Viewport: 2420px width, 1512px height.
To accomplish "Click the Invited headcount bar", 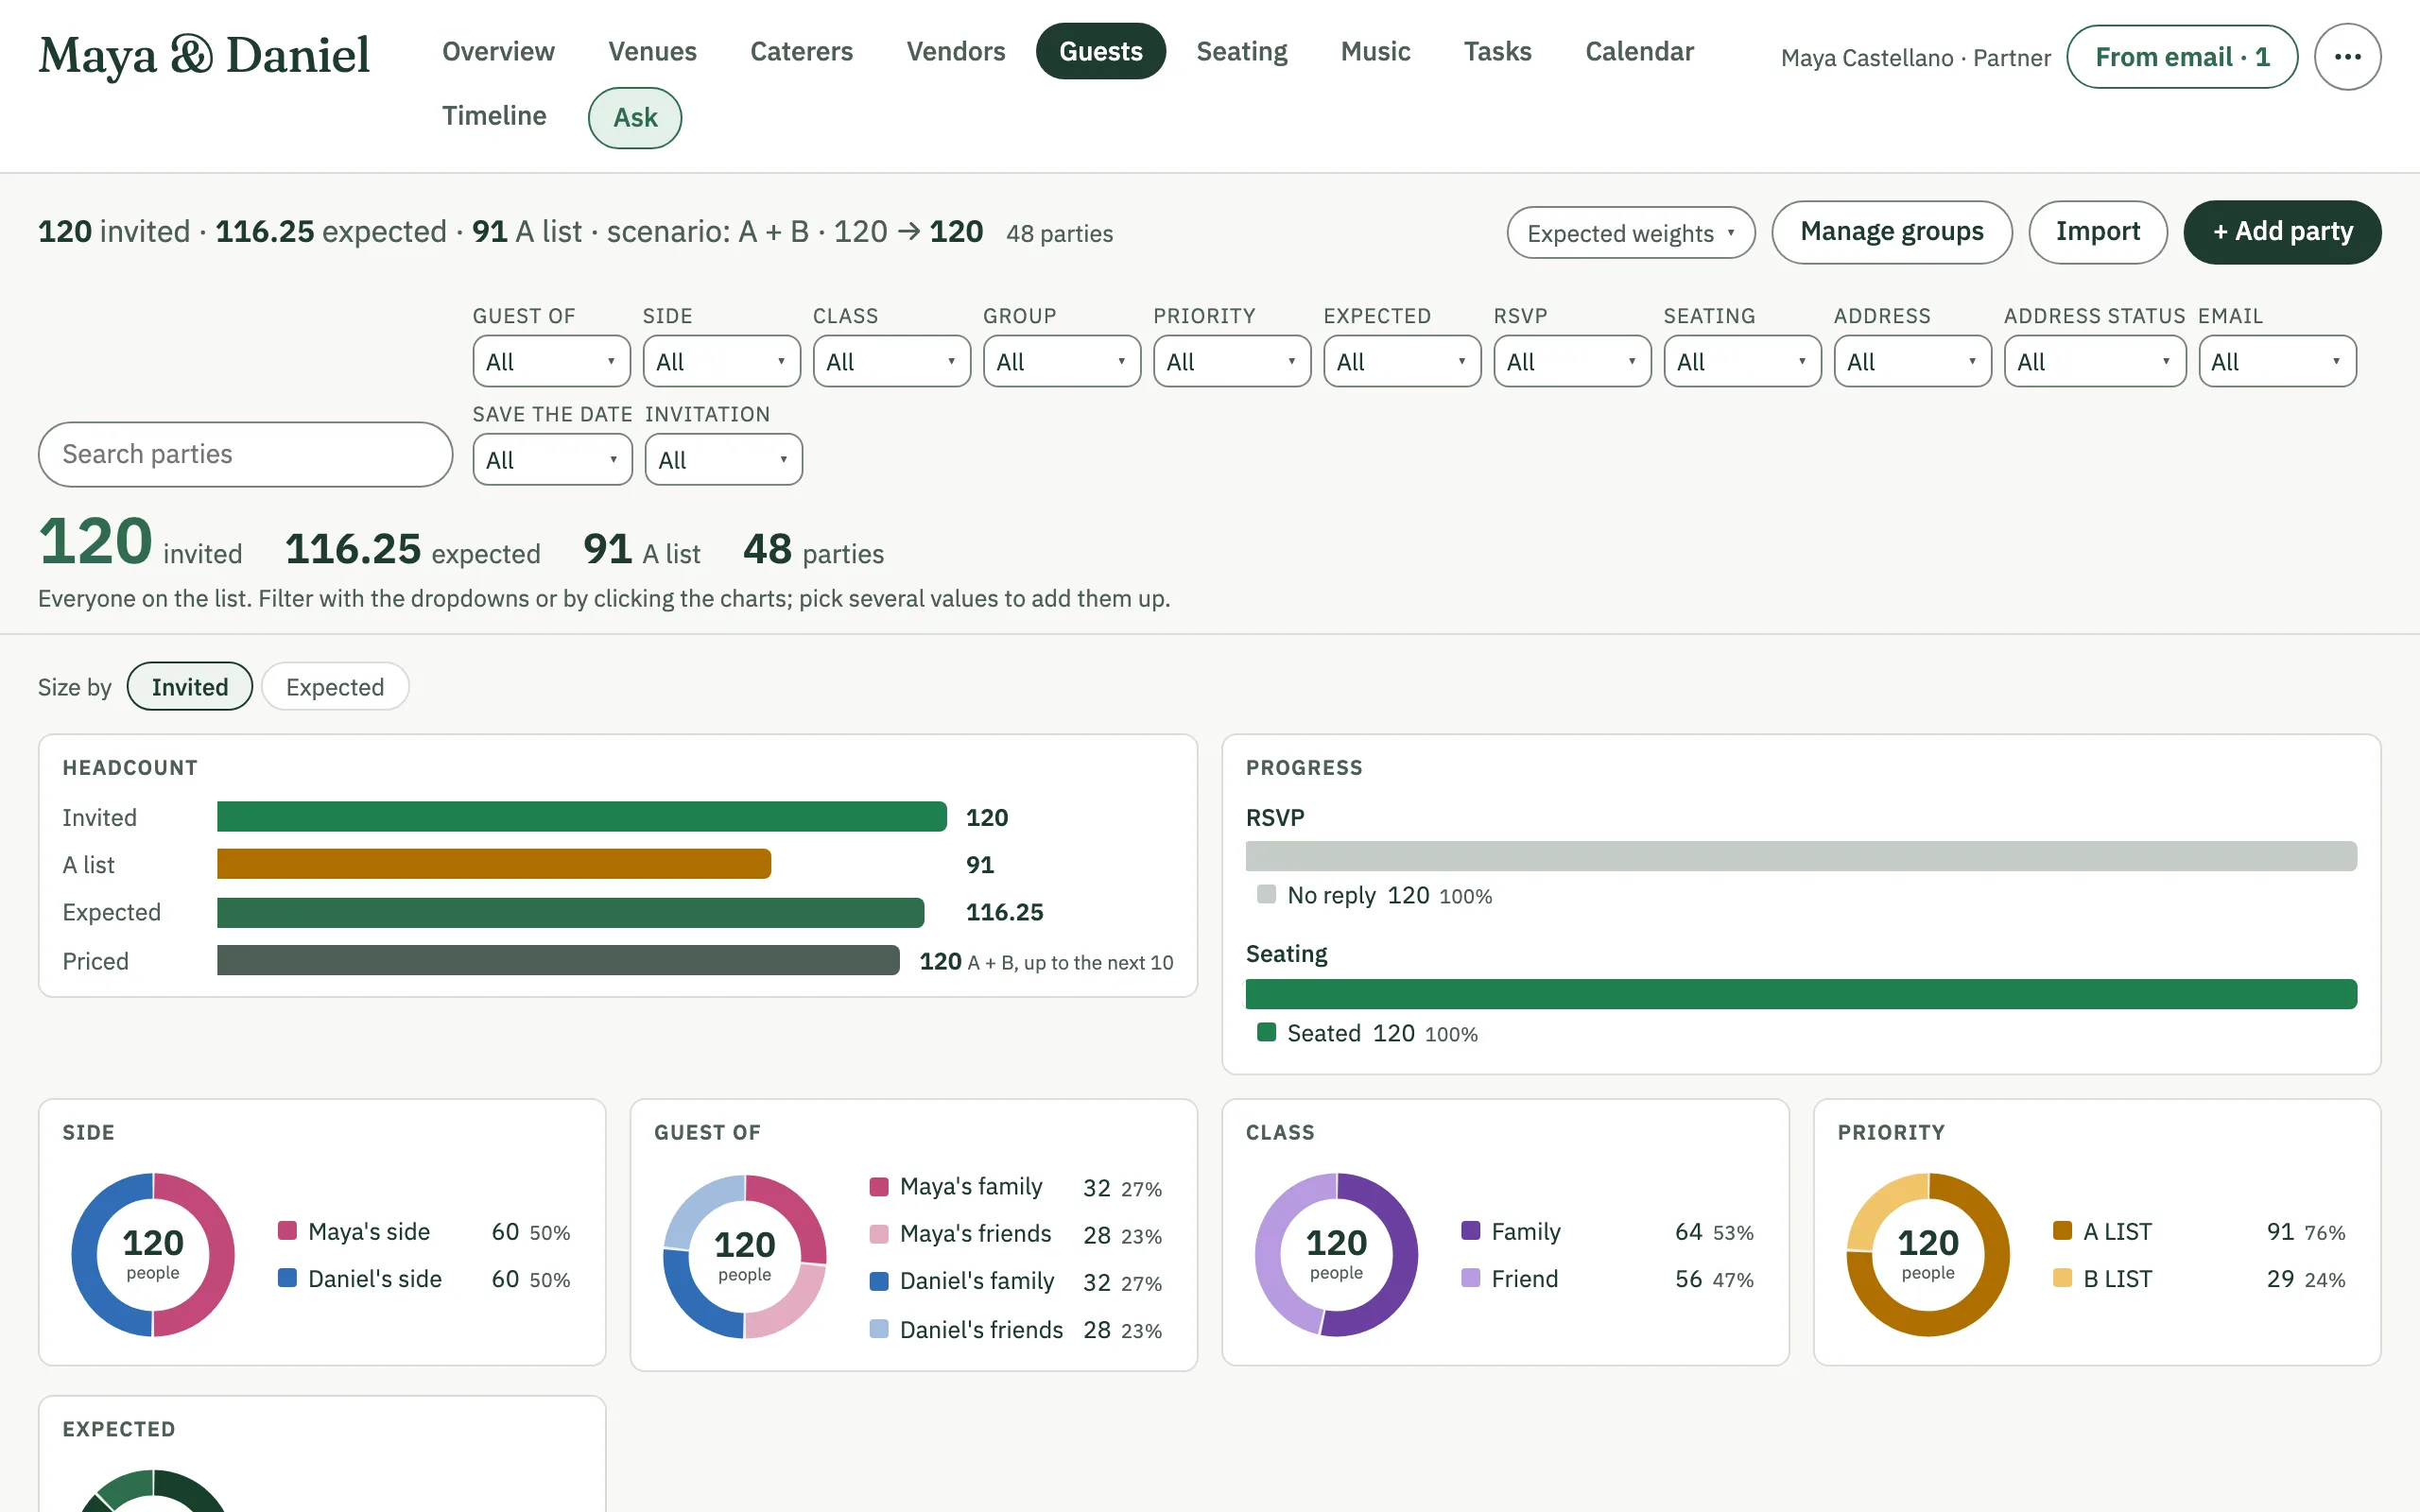I will 581,816.
